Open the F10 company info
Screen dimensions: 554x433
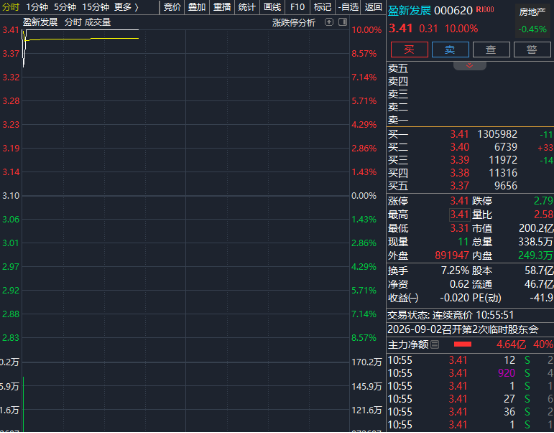click(297, 7)
